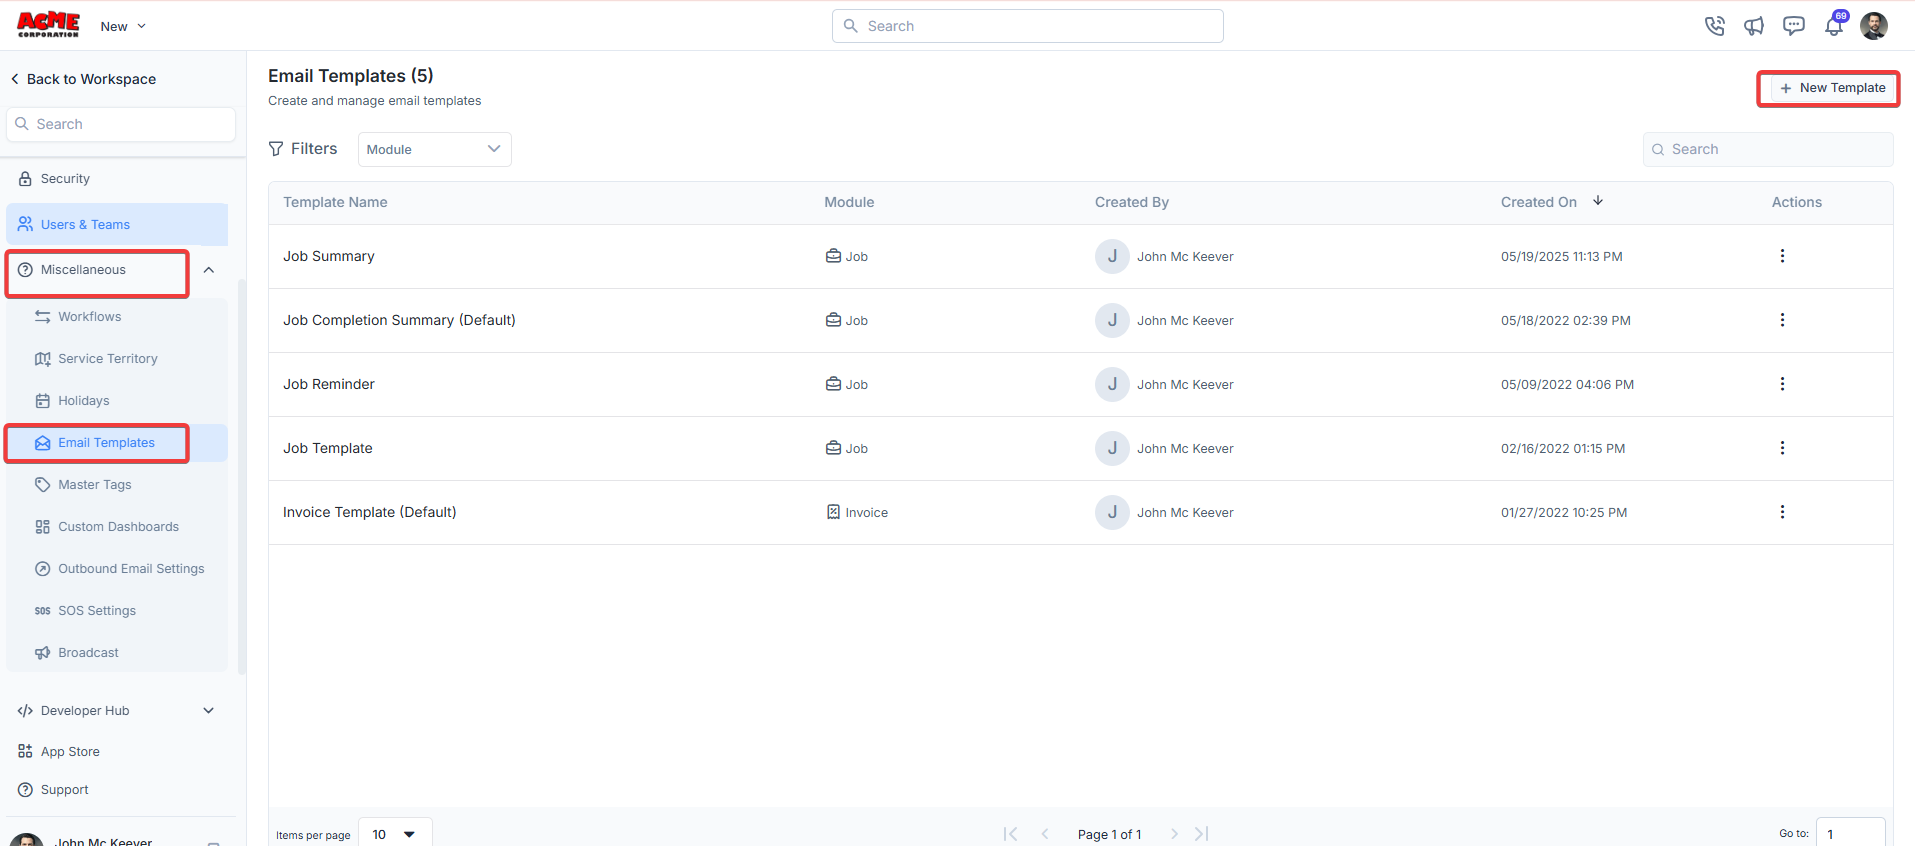
Task: Go Back to Workspace
Action: 83,79
